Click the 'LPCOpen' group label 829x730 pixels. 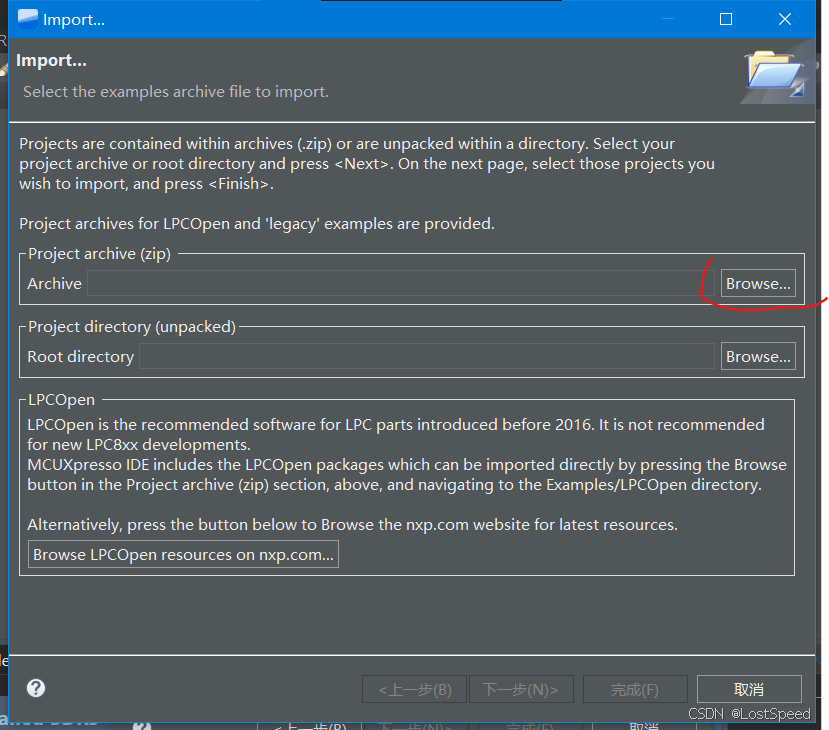[x=61, y=400]
